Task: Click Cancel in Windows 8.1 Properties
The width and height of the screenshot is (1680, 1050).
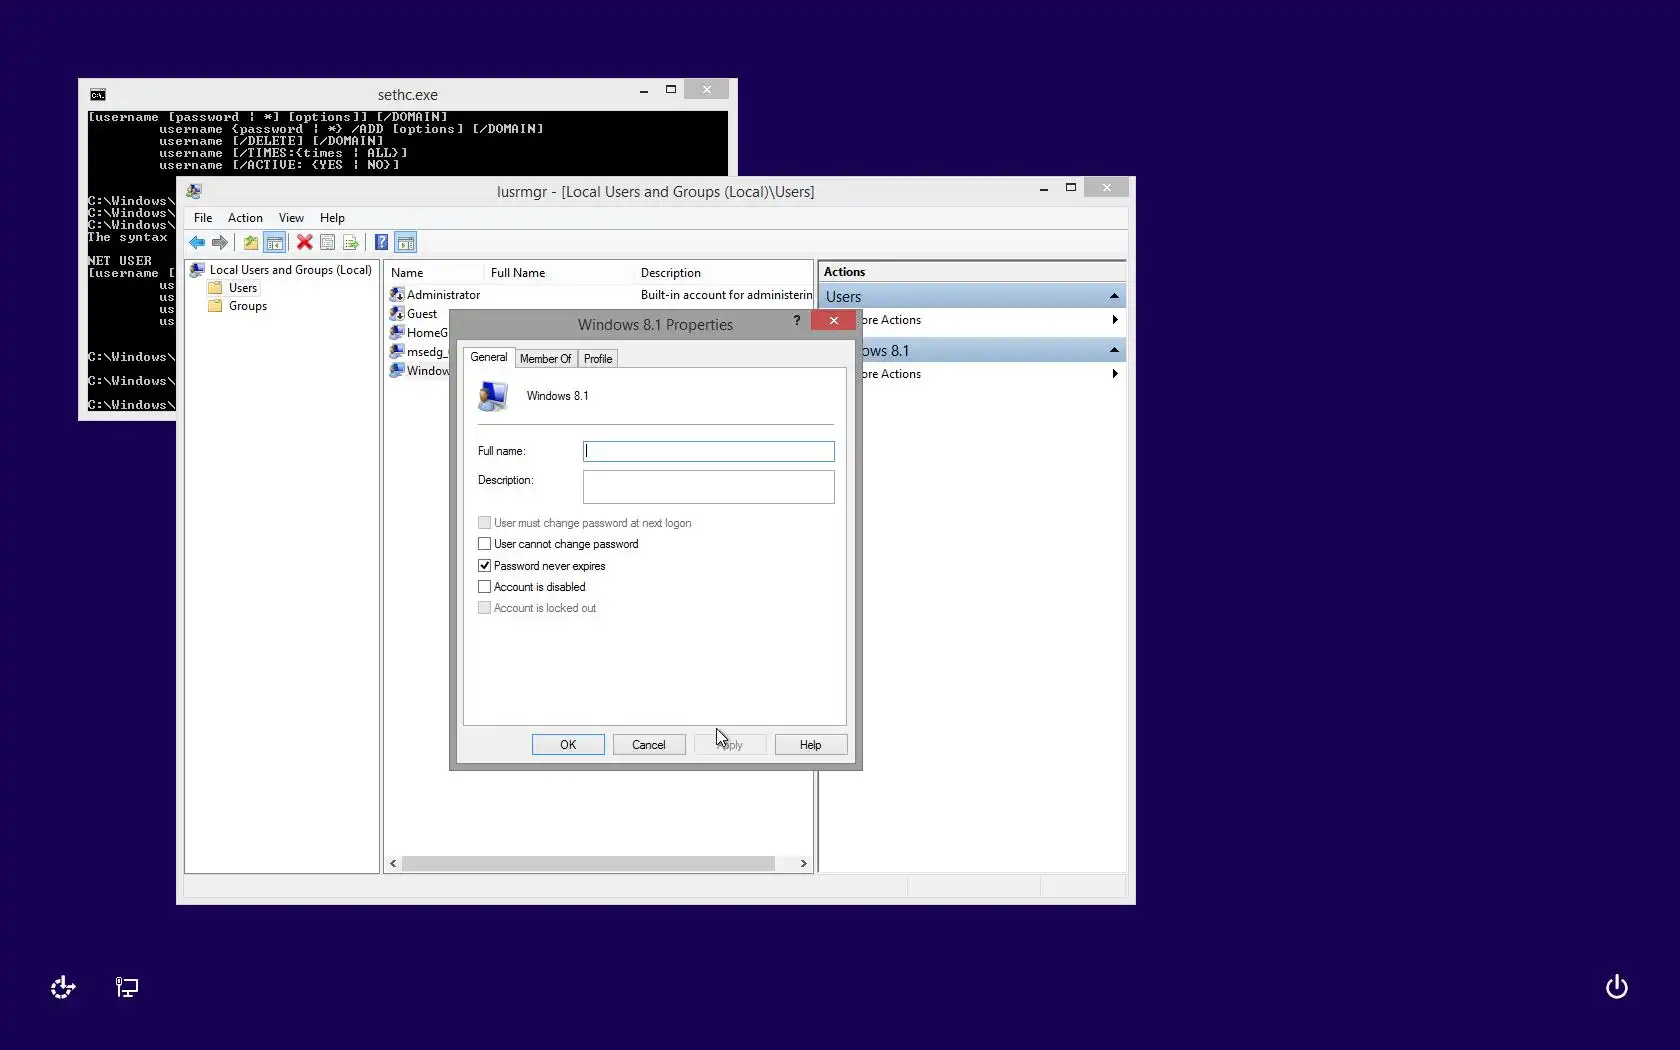Action: (x=649, y=745)
